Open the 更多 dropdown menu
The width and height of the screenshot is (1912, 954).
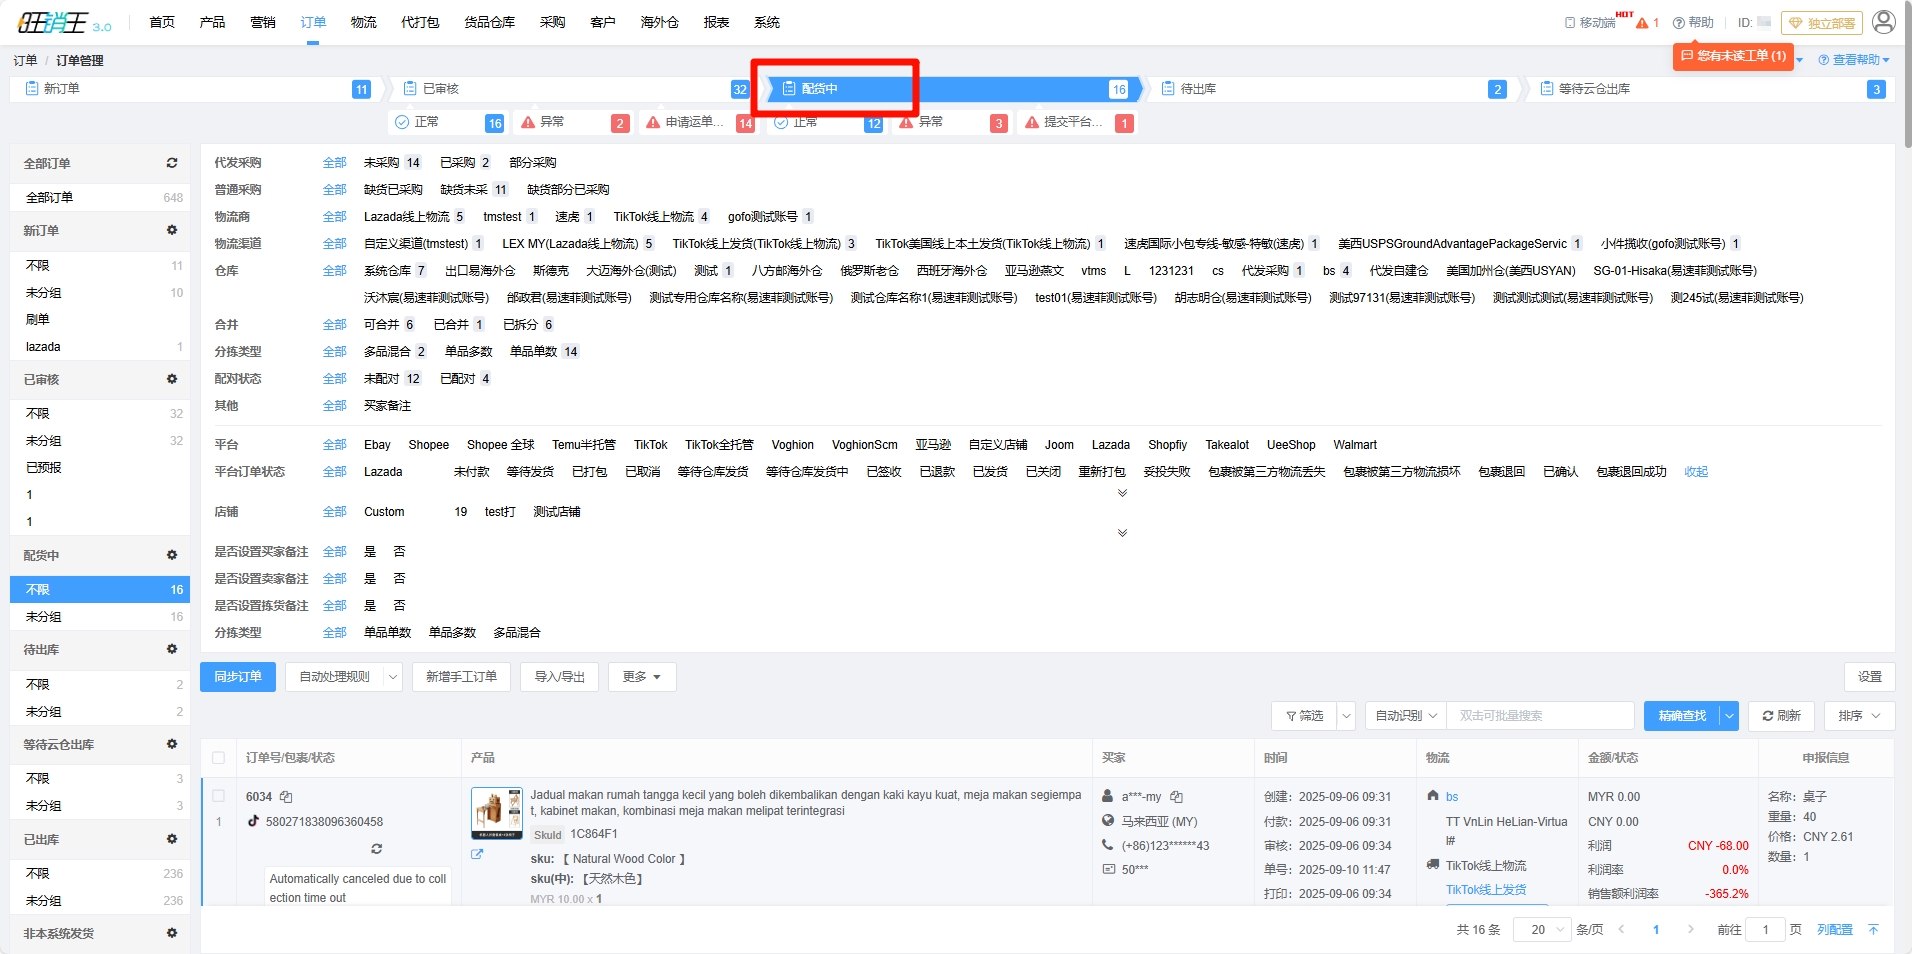pos(641,677)
